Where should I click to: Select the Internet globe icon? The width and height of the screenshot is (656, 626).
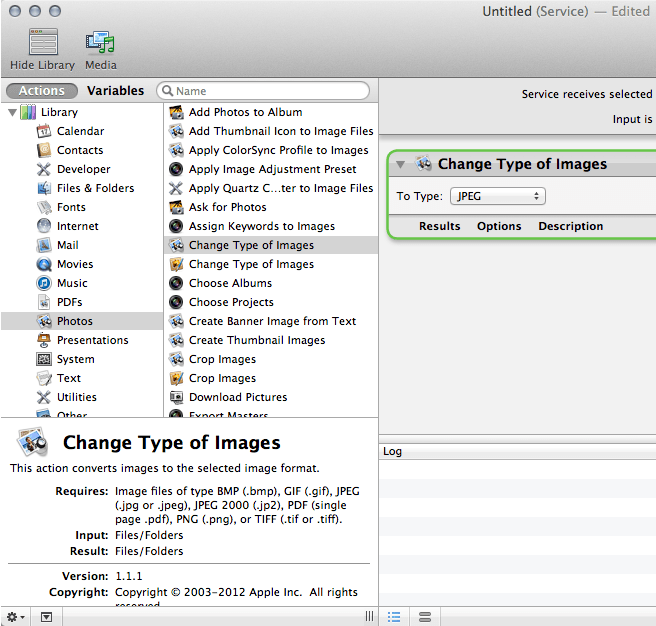(44, 226)
